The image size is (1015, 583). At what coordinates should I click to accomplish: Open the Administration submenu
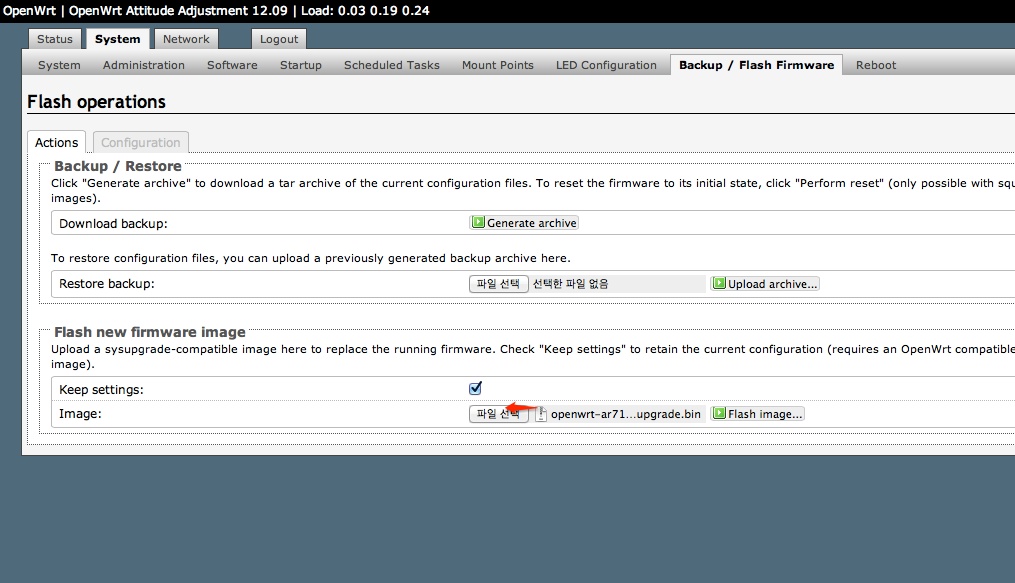(x=144, y=65)
